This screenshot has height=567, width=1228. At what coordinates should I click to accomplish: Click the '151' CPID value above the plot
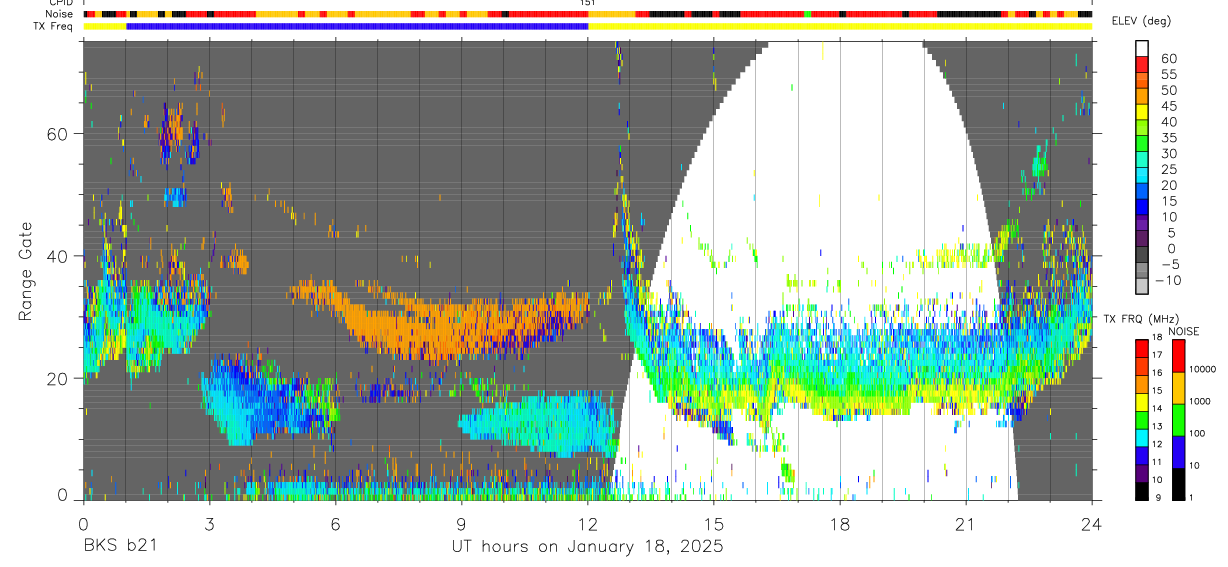point(588,3)
